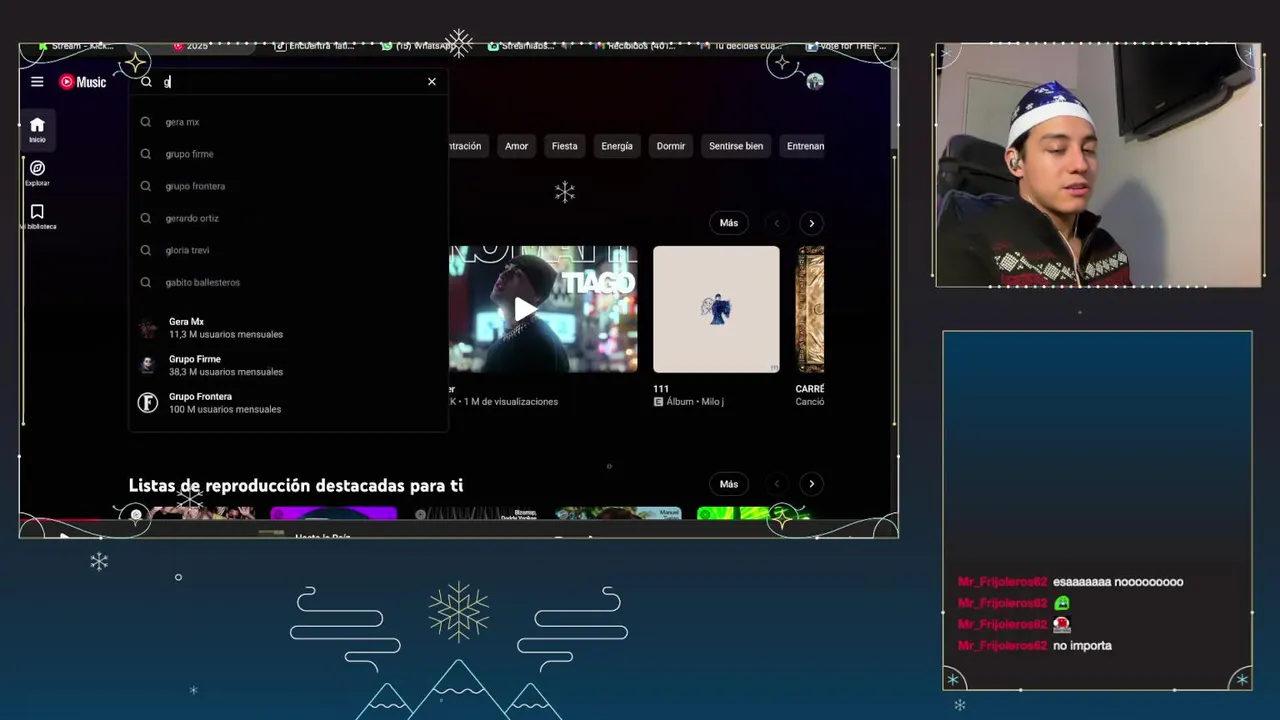This screenshot has width=1280, height=720.
Task: Play the TIAGO video thumbnail
Action: (543, 309)
